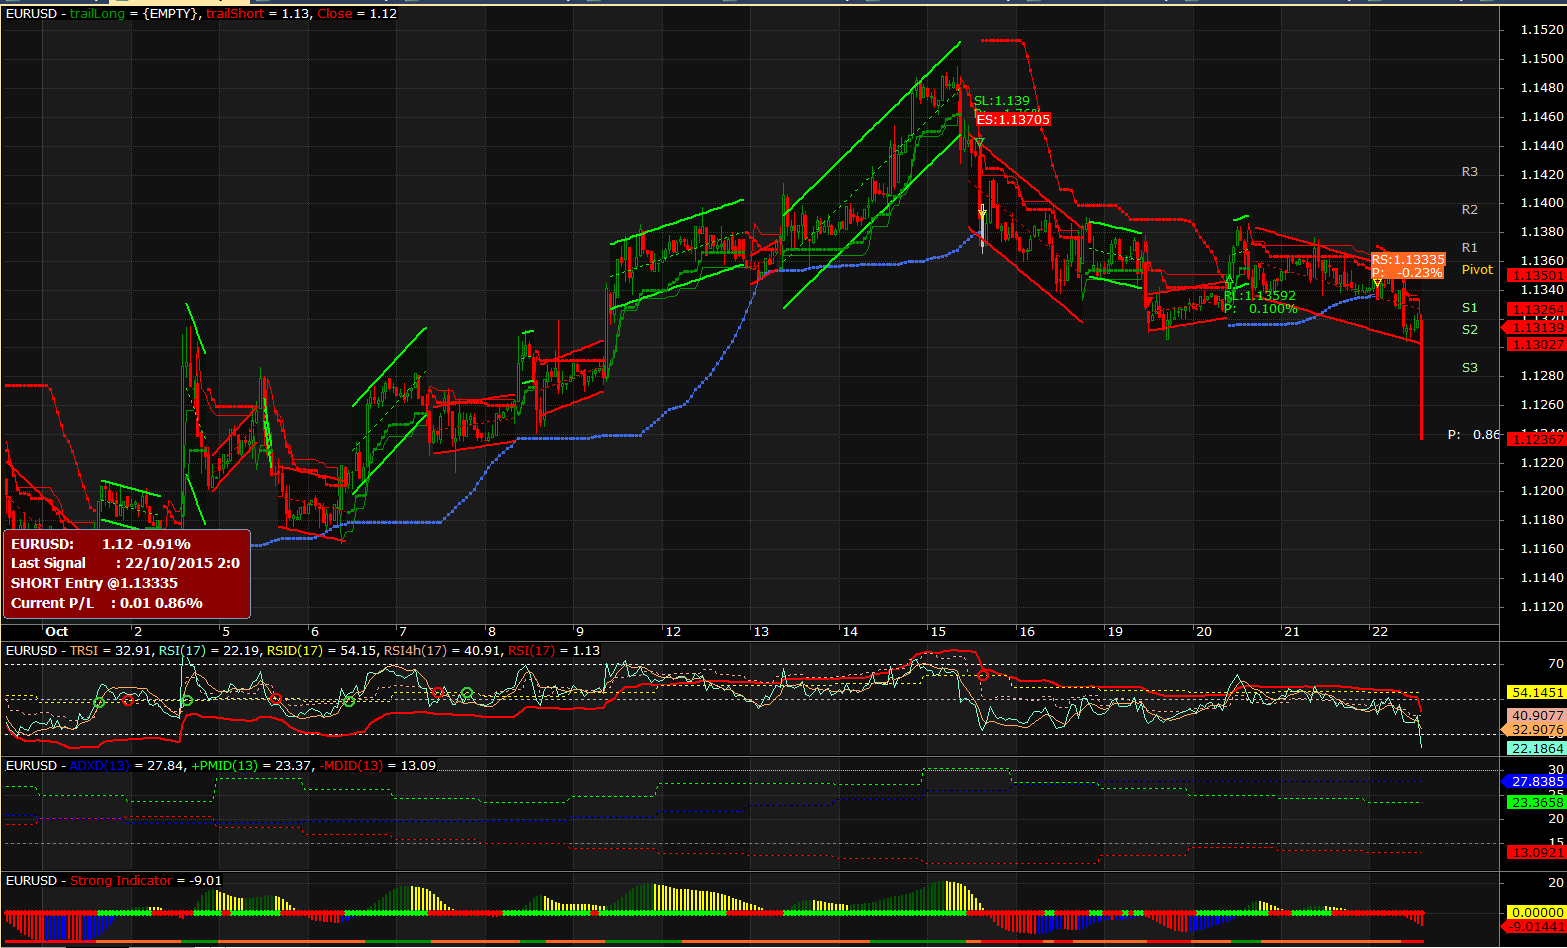The width and height of the screenshot is (1567, 948).
Task: Click the 22 date tick on the time axis
Action: coord(1380,631)
